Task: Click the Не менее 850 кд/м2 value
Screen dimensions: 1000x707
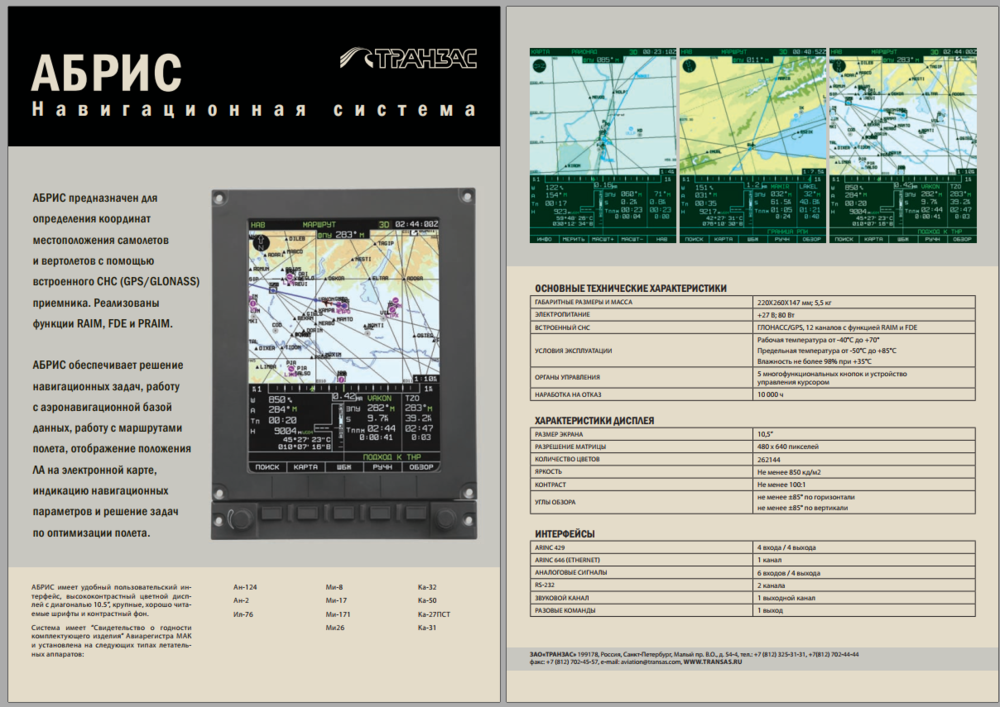Action: [x=789, y=472]
